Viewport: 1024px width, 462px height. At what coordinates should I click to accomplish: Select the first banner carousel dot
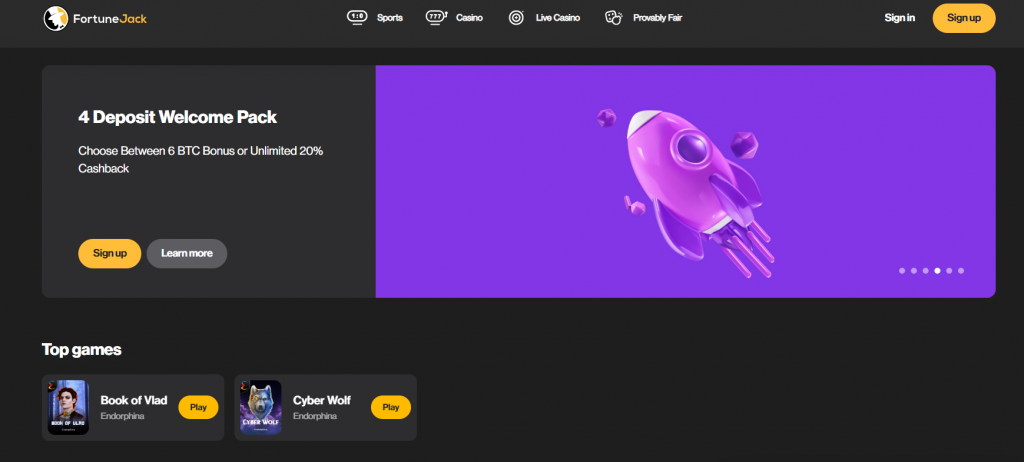[x=902, y=271]
